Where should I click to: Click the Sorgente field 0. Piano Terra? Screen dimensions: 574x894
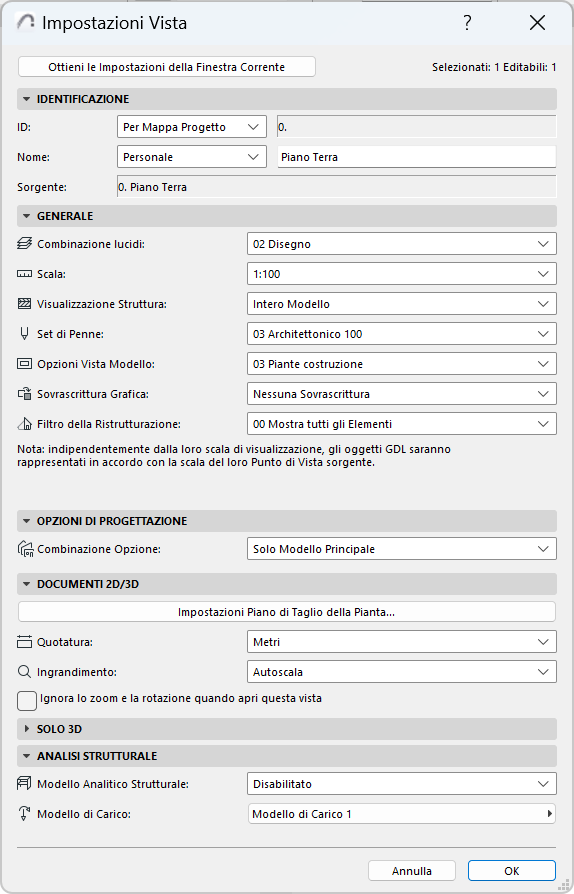pos(336,187)
